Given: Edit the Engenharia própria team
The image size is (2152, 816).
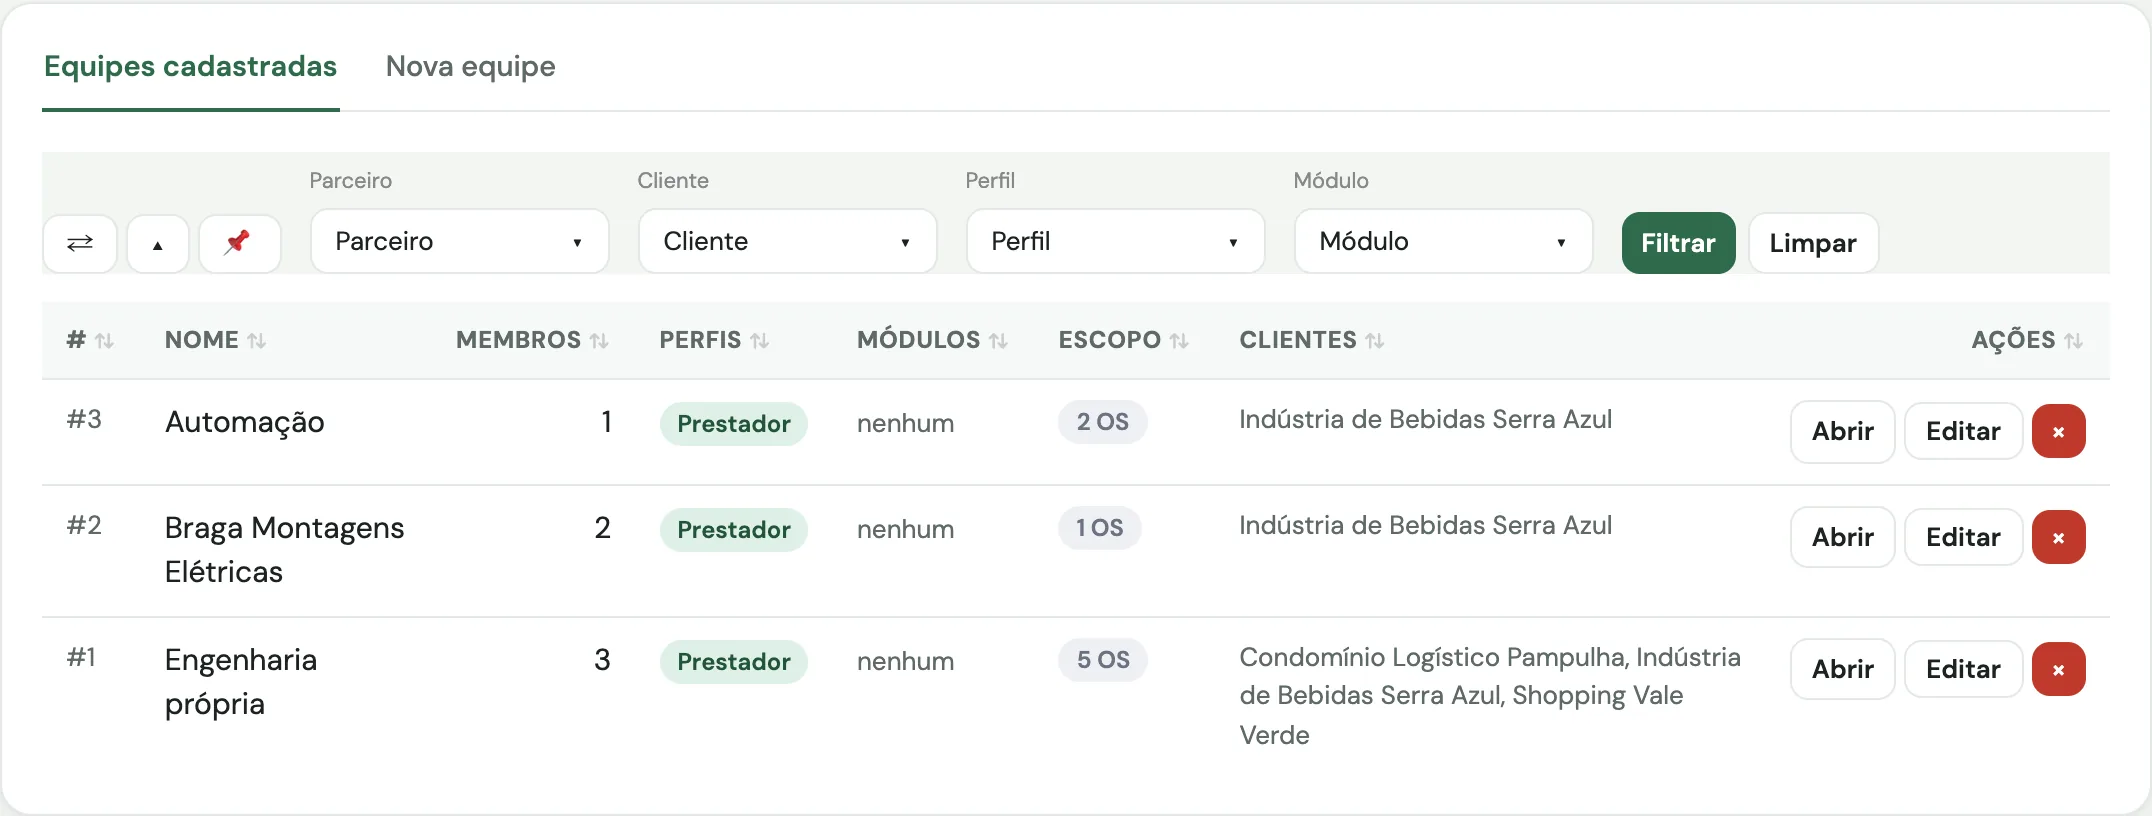Looking at the screenshot, I should pyautogui.click(x=1963, y=670).
